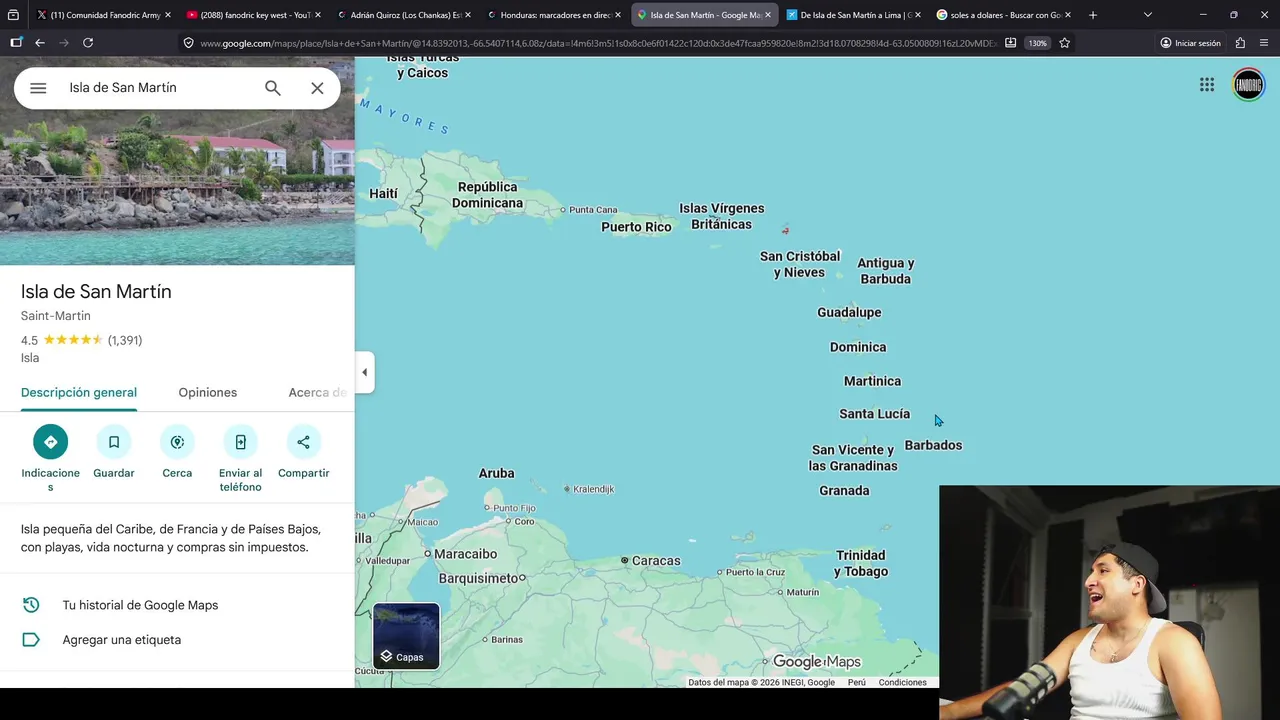Screen dimensions: 1280x720
Task: Click the Guadalupe map label
Action: pos(849,312)
